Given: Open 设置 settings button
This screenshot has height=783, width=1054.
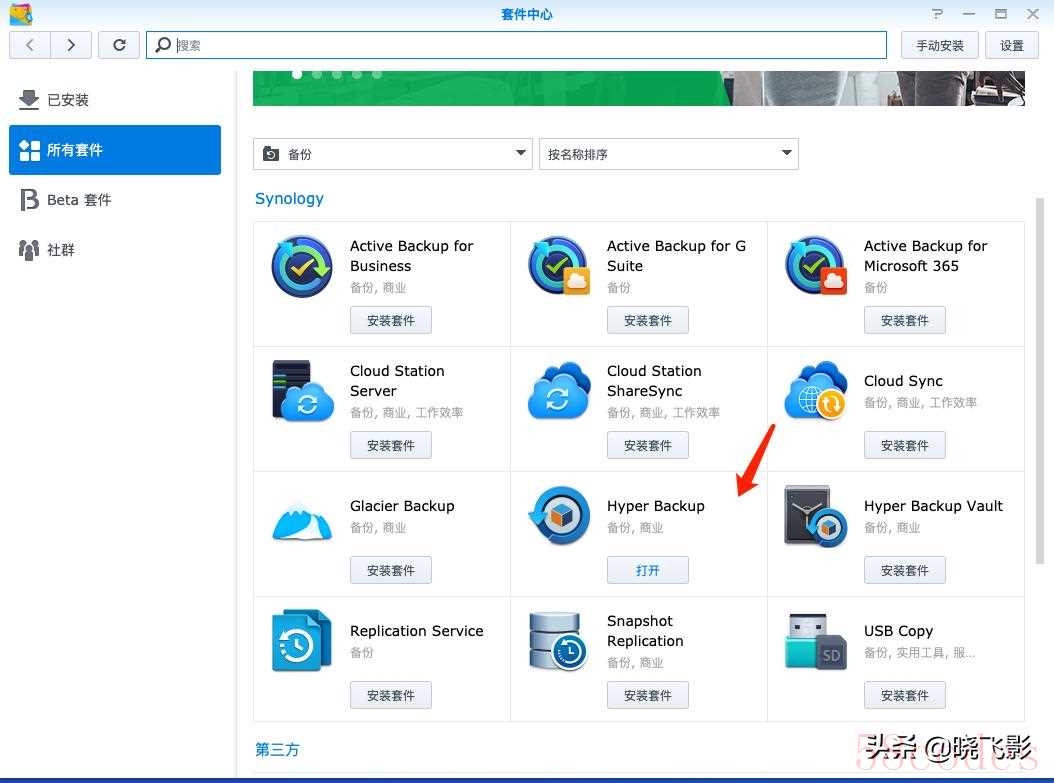Looking at the screenshot, I should pos(1012,45).
